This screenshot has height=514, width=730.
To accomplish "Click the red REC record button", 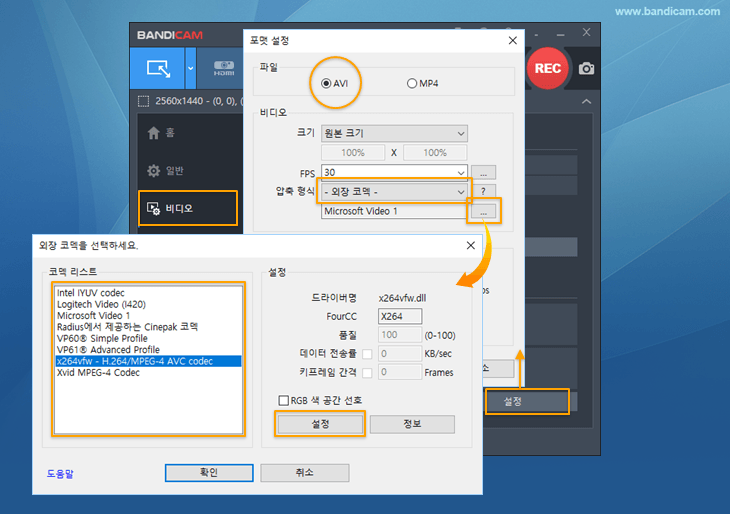I will tap(547, 68).
